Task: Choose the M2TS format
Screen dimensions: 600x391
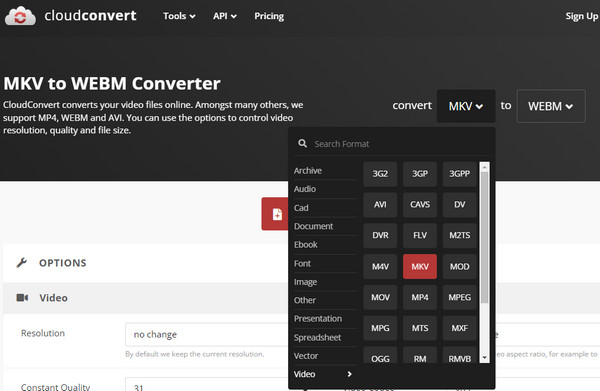Action: 460,235
